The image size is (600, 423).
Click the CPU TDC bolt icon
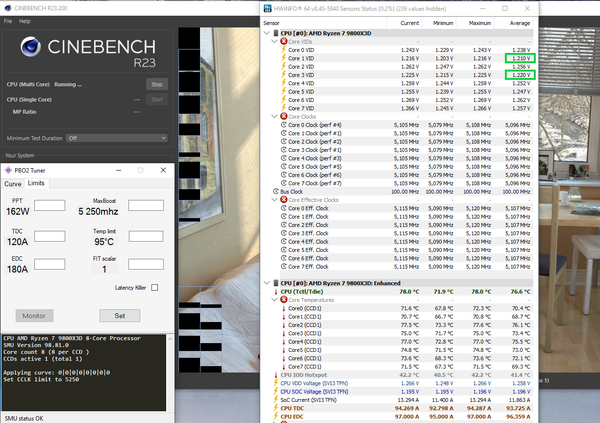(x=276, y=408)
